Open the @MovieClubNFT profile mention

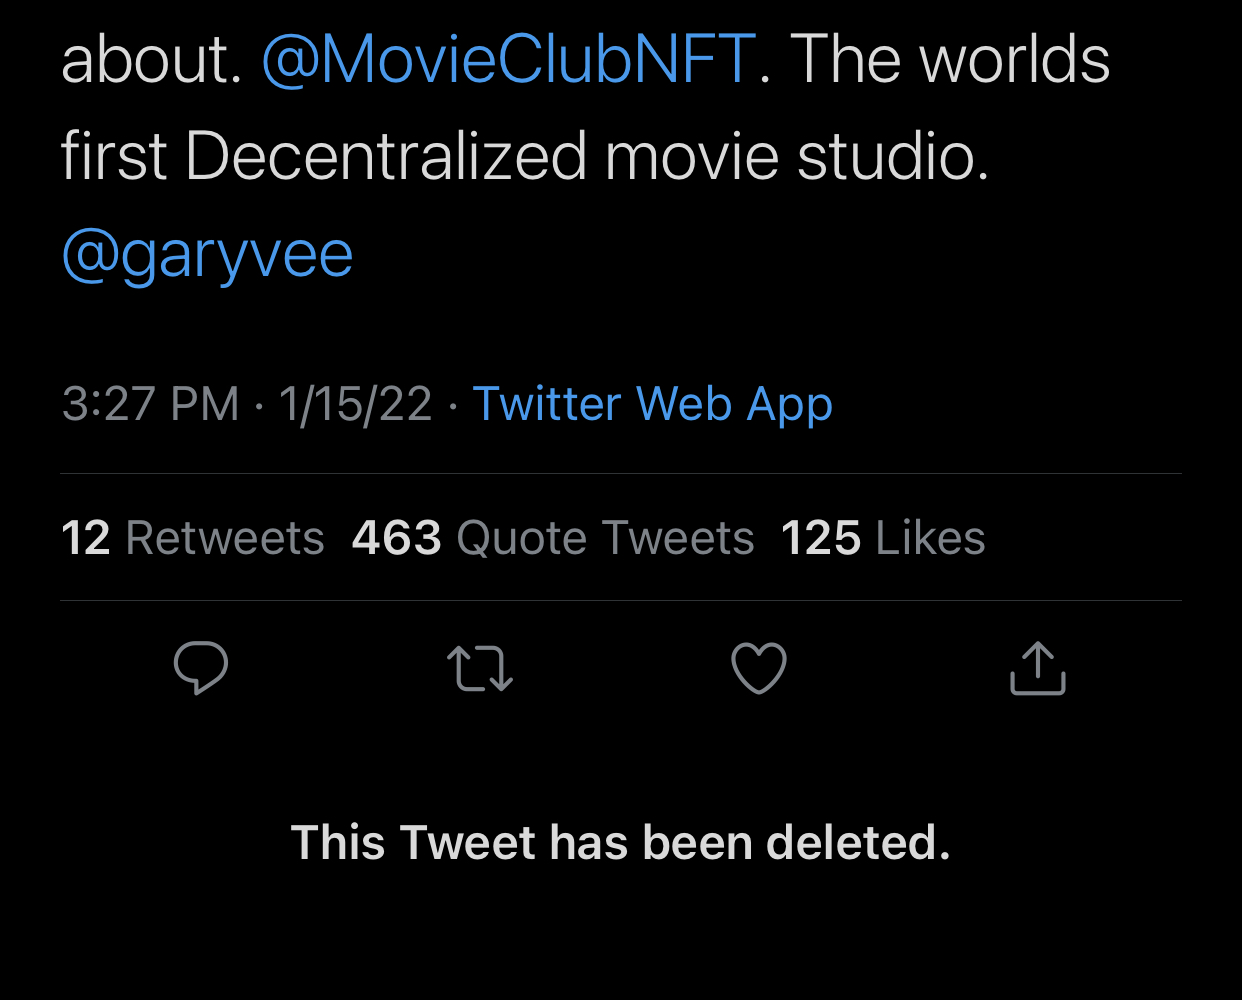click(x=508, y=59)
